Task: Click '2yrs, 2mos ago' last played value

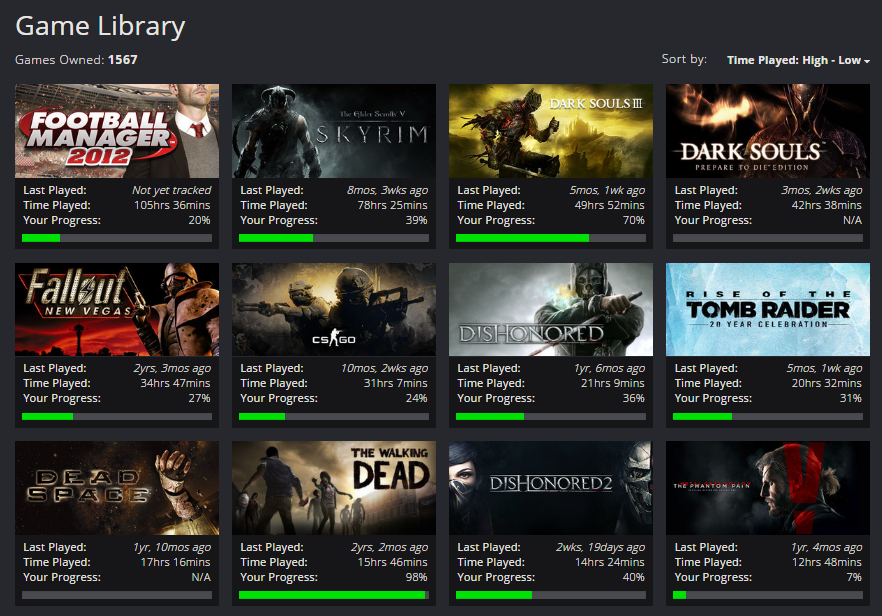Action: tap(389, 547)
